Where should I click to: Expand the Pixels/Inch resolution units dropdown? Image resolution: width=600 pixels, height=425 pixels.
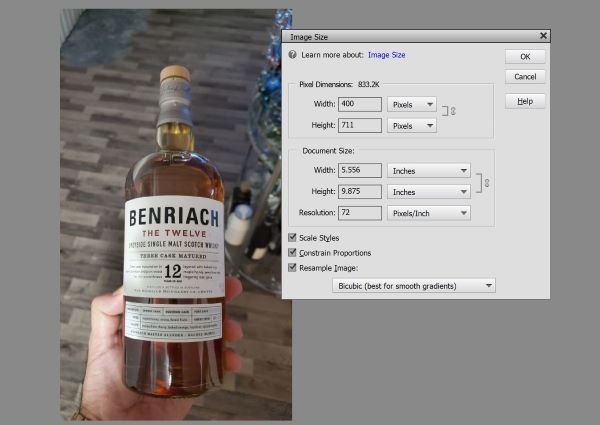[429, 213]
